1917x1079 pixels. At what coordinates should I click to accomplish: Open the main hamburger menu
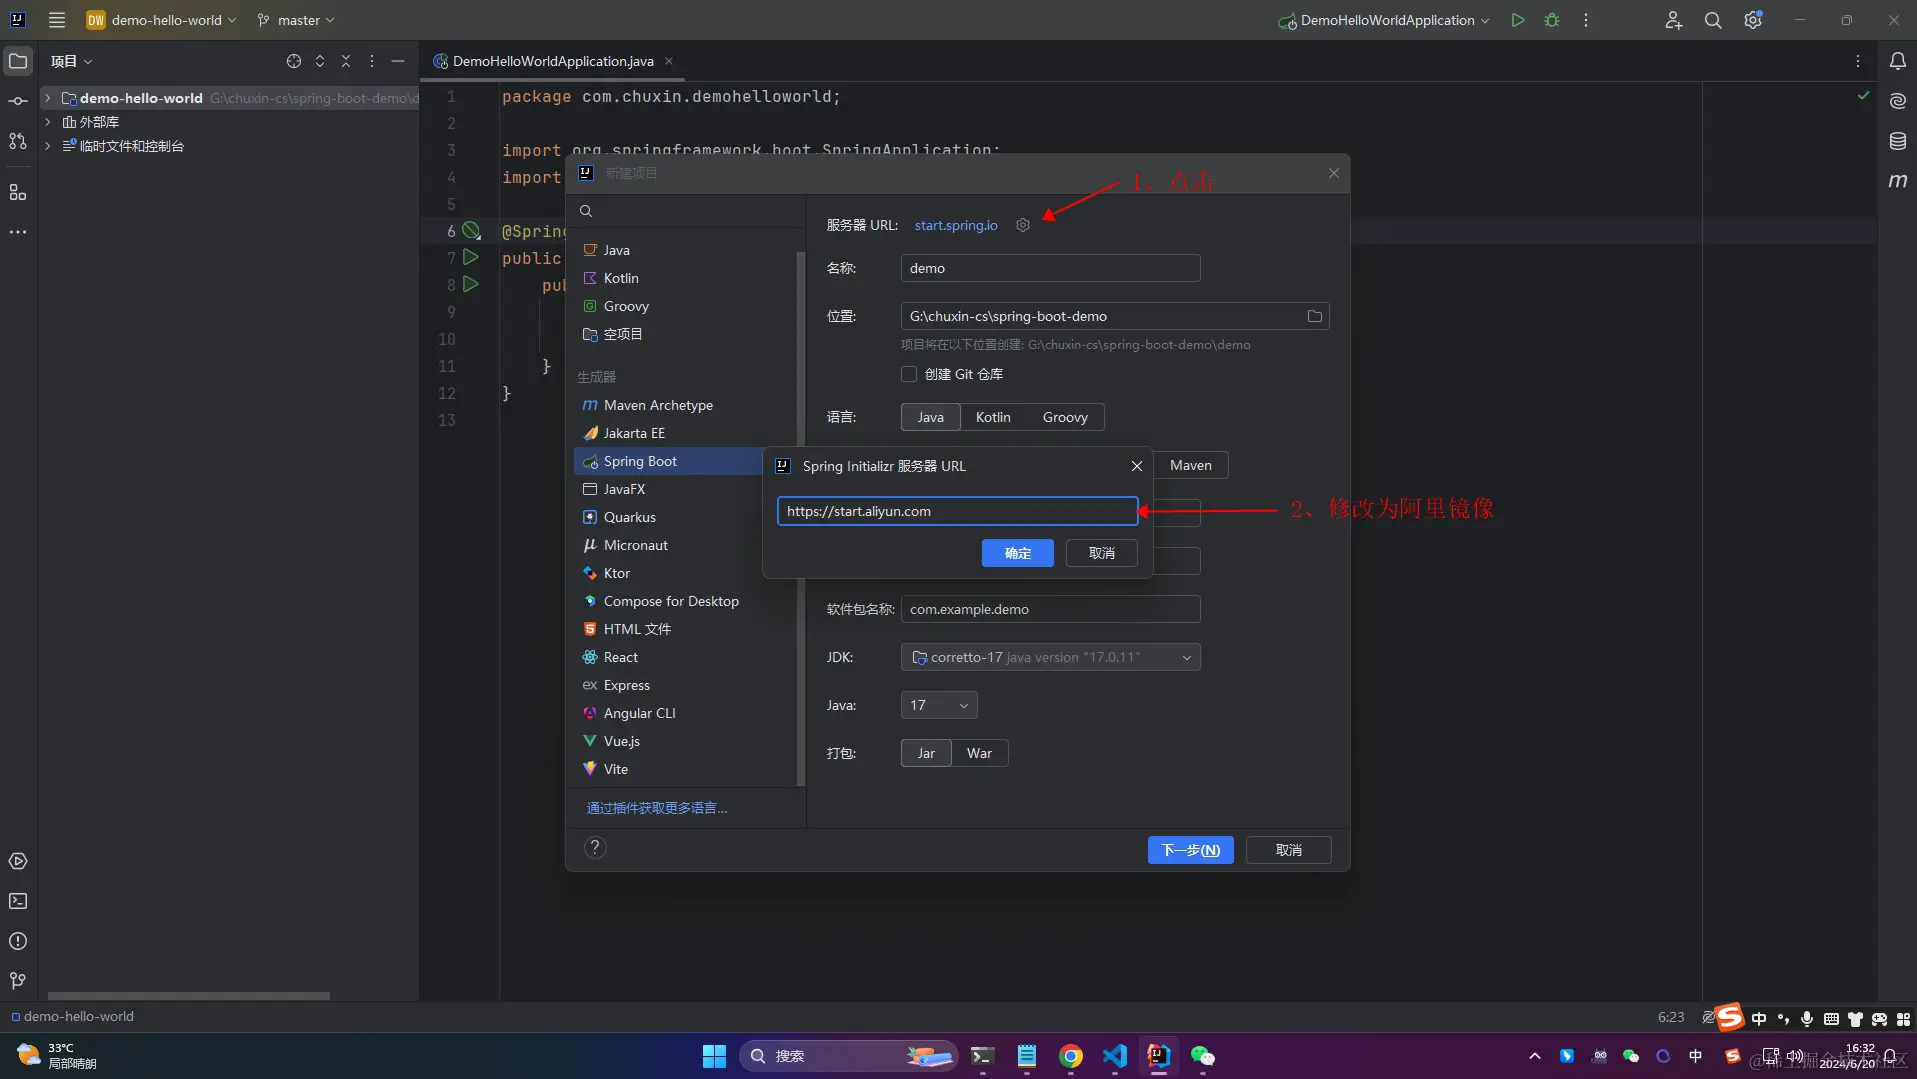click(57, 20)
